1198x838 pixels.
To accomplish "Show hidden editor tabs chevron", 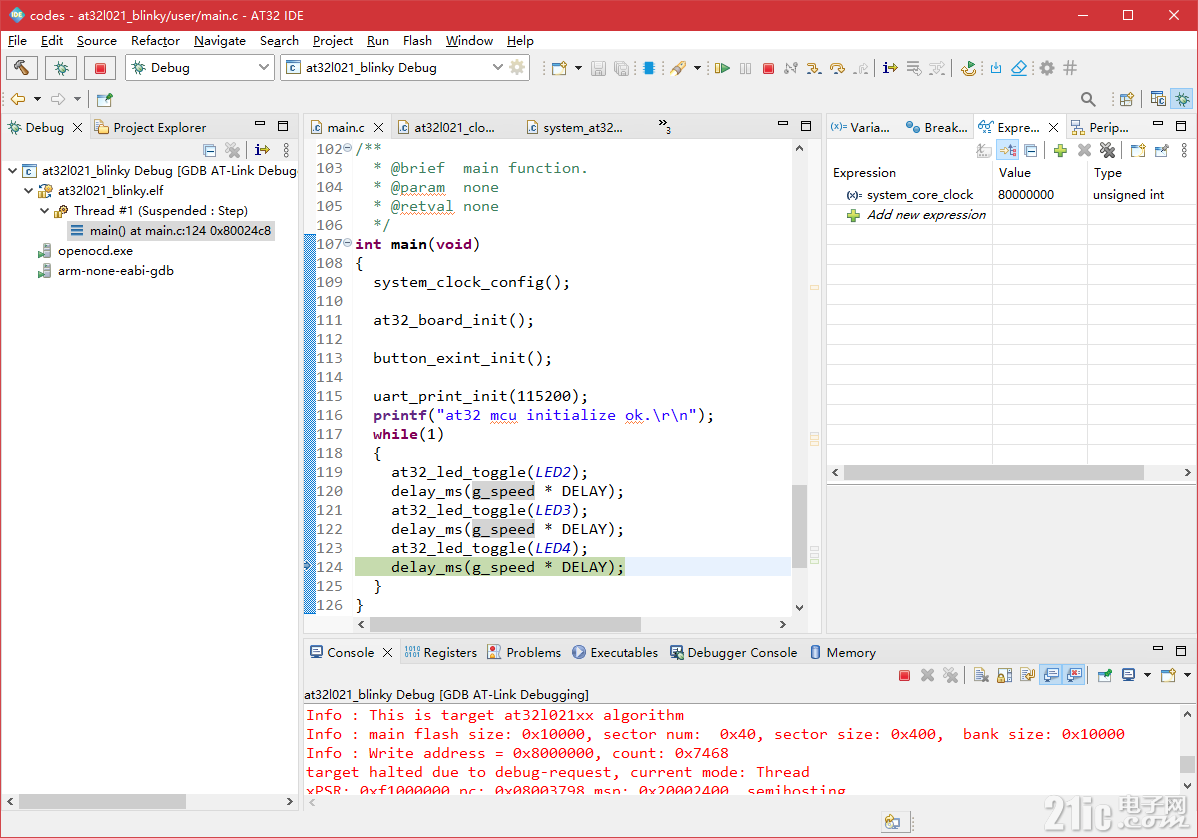I will pyautogui.click(x=664, y=126).
